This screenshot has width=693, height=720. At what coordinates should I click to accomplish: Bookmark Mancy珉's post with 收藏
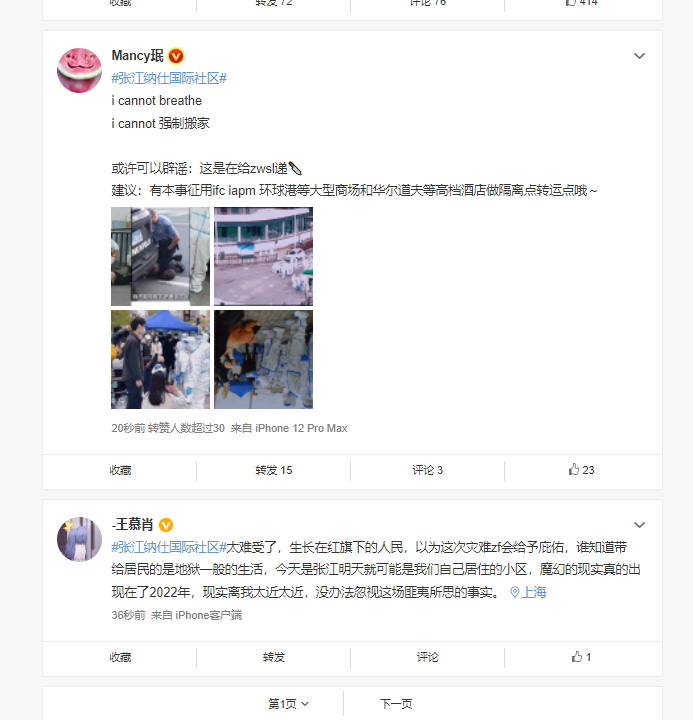point(120,470)
